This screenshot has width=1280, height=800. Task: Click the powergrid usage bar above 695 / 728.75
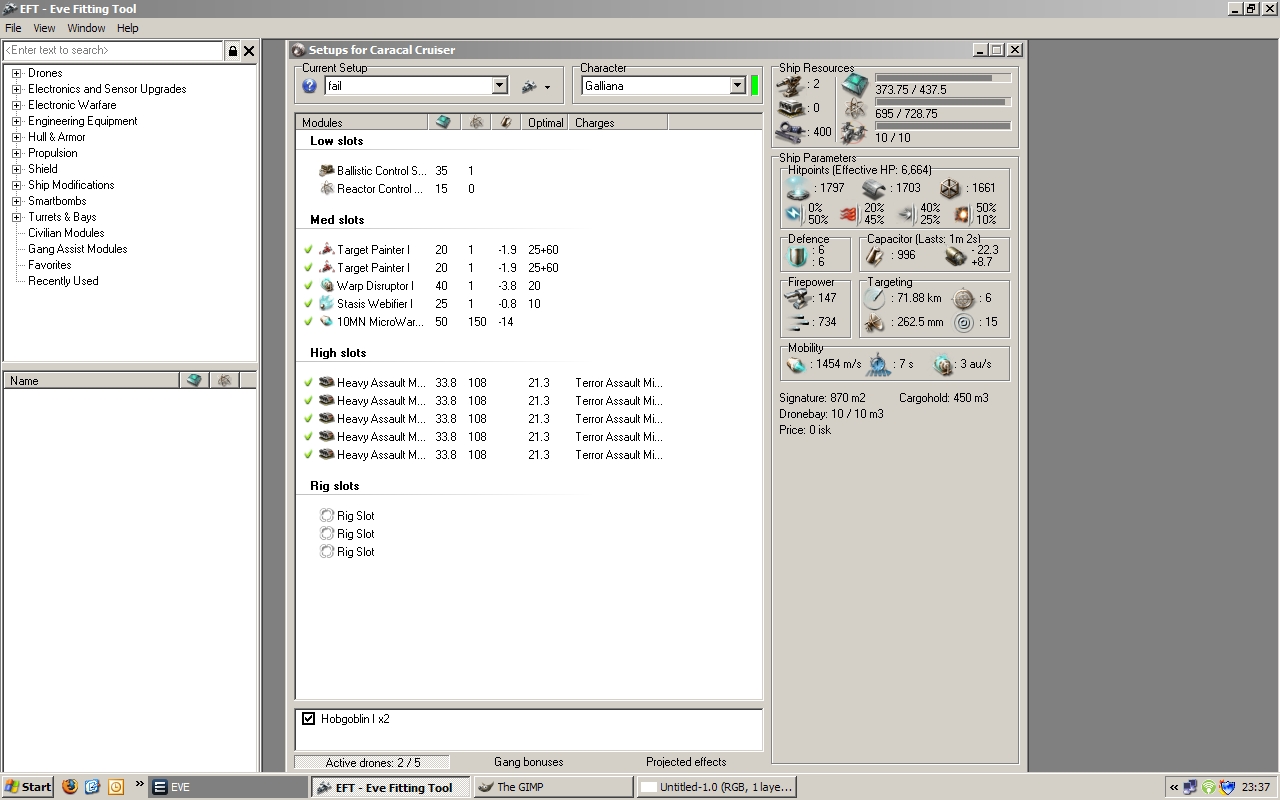(943, 101)
